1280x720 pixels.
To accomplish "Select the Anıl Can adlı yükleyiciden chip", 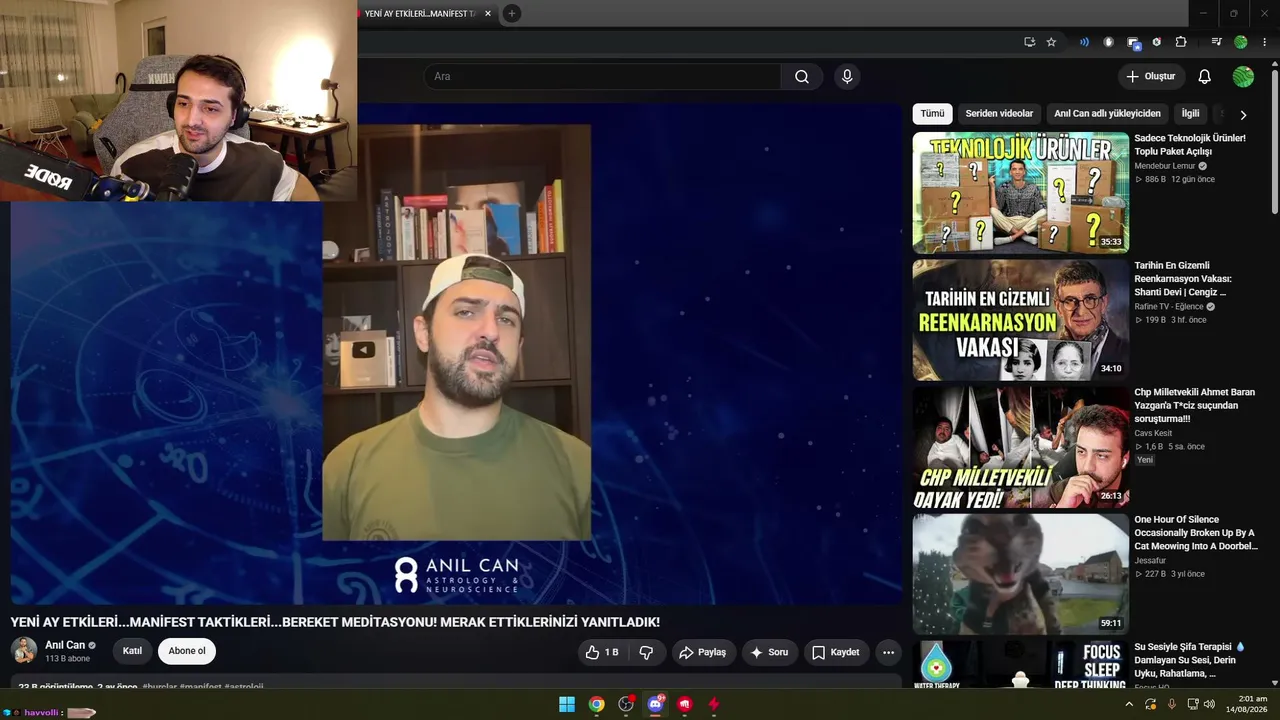I will 1107,114.
